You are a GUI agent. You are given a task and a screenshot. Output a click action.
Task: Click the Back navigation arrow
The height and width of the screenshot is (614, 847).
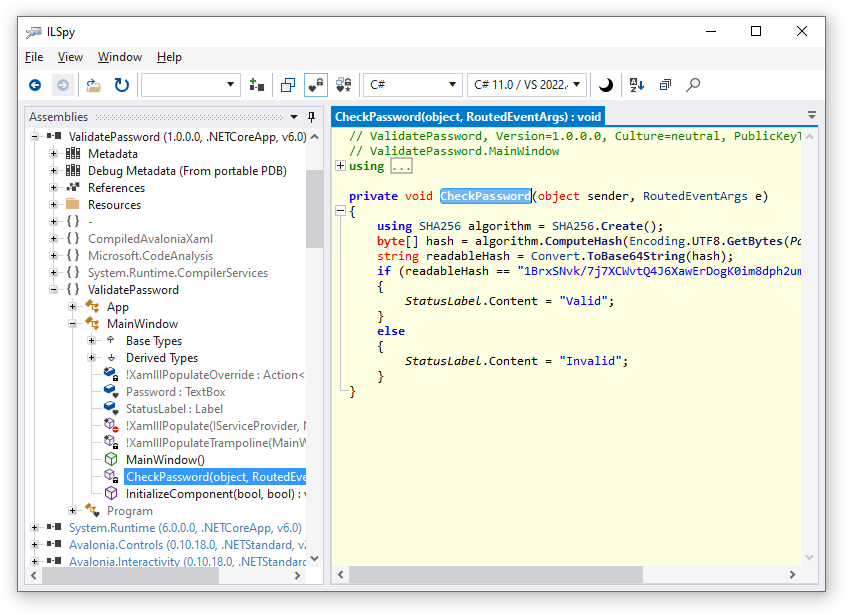(35, 86)
